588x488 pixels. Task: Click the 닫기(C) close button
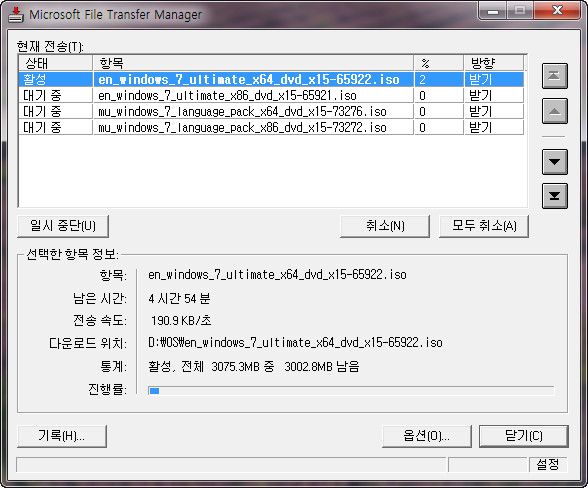point(524,436)
